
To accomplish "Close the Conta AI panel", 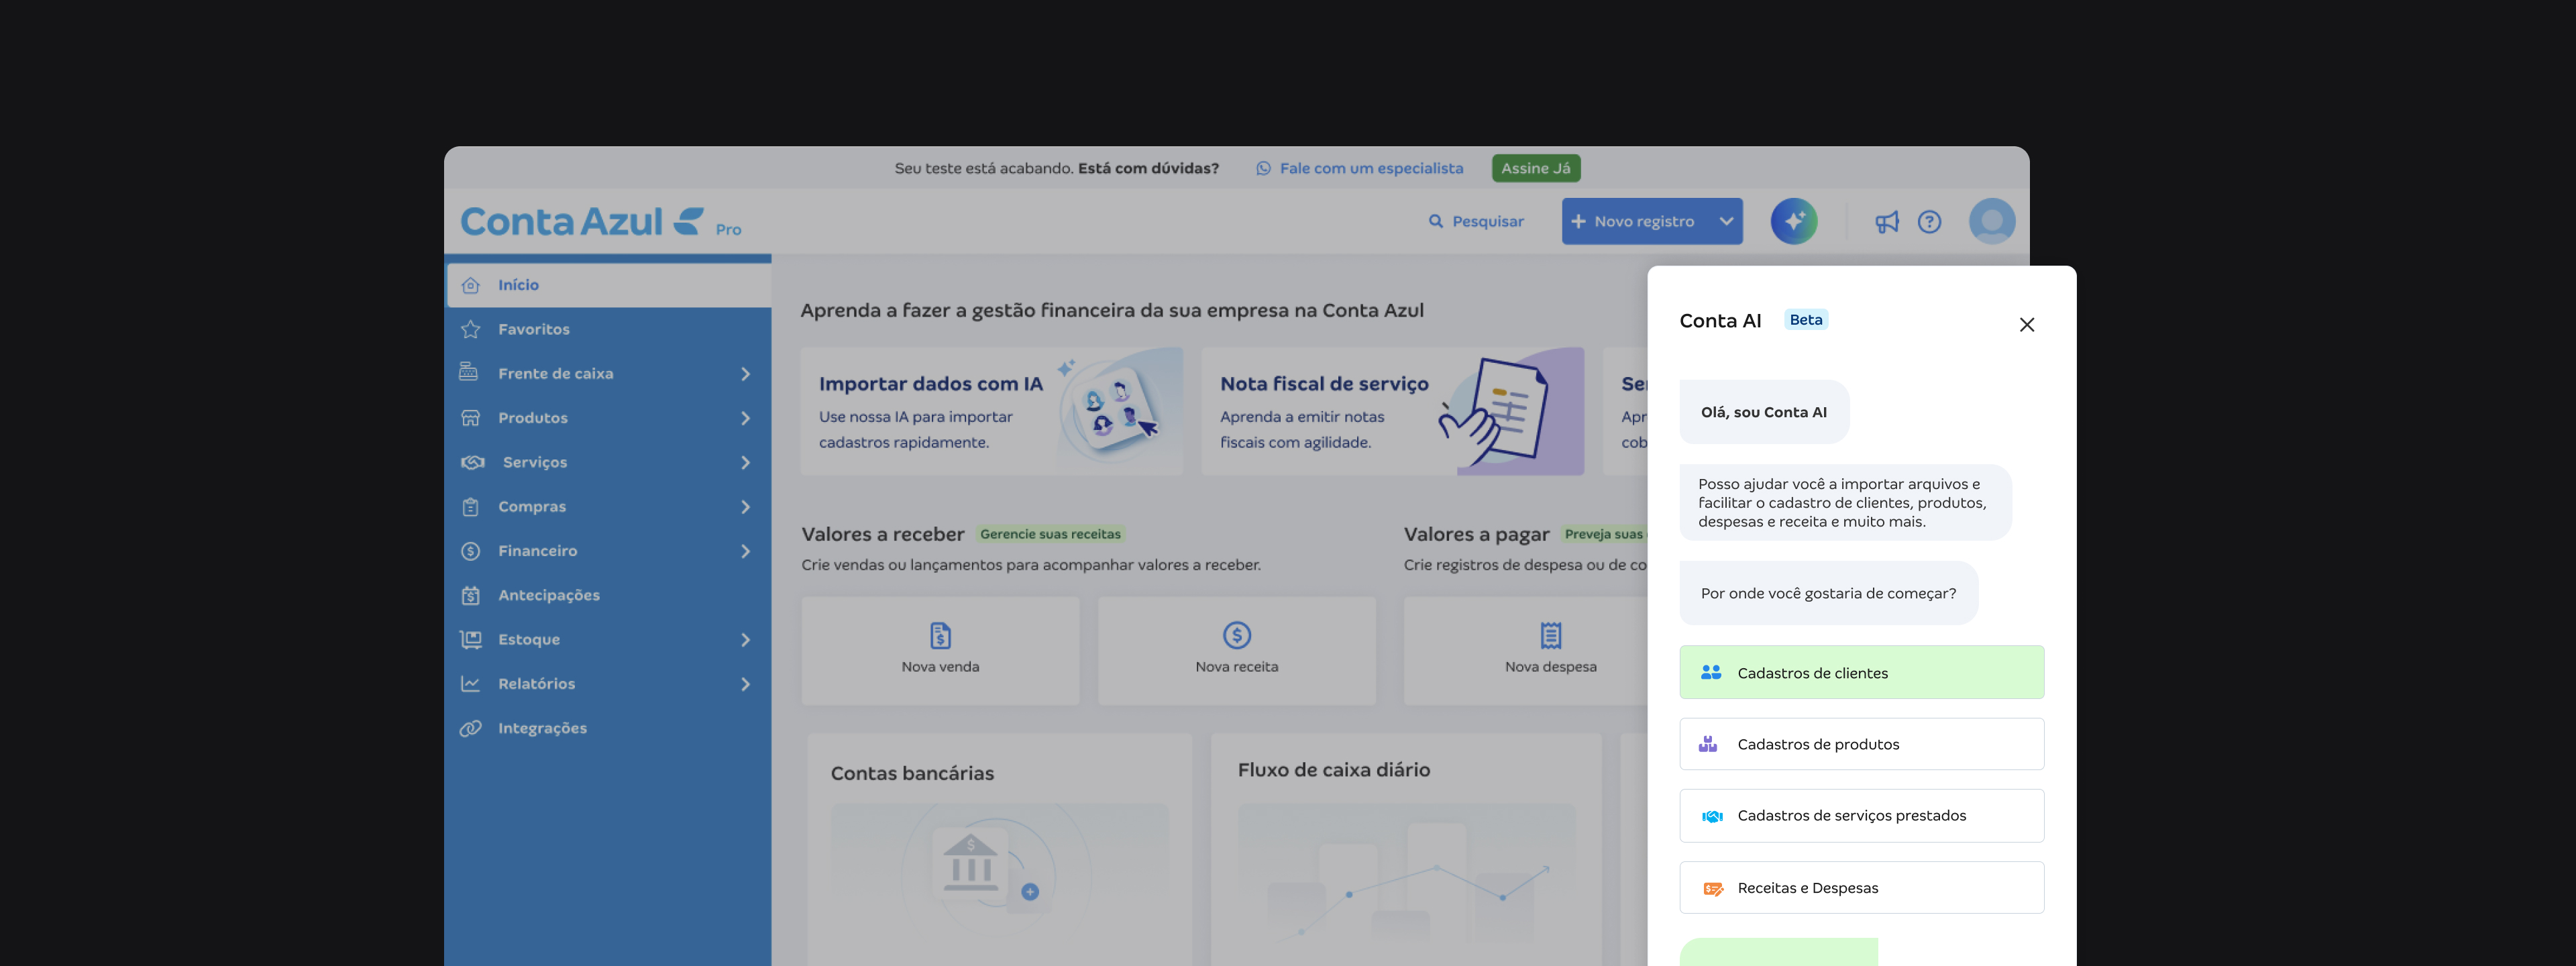I will (2027, 324).
